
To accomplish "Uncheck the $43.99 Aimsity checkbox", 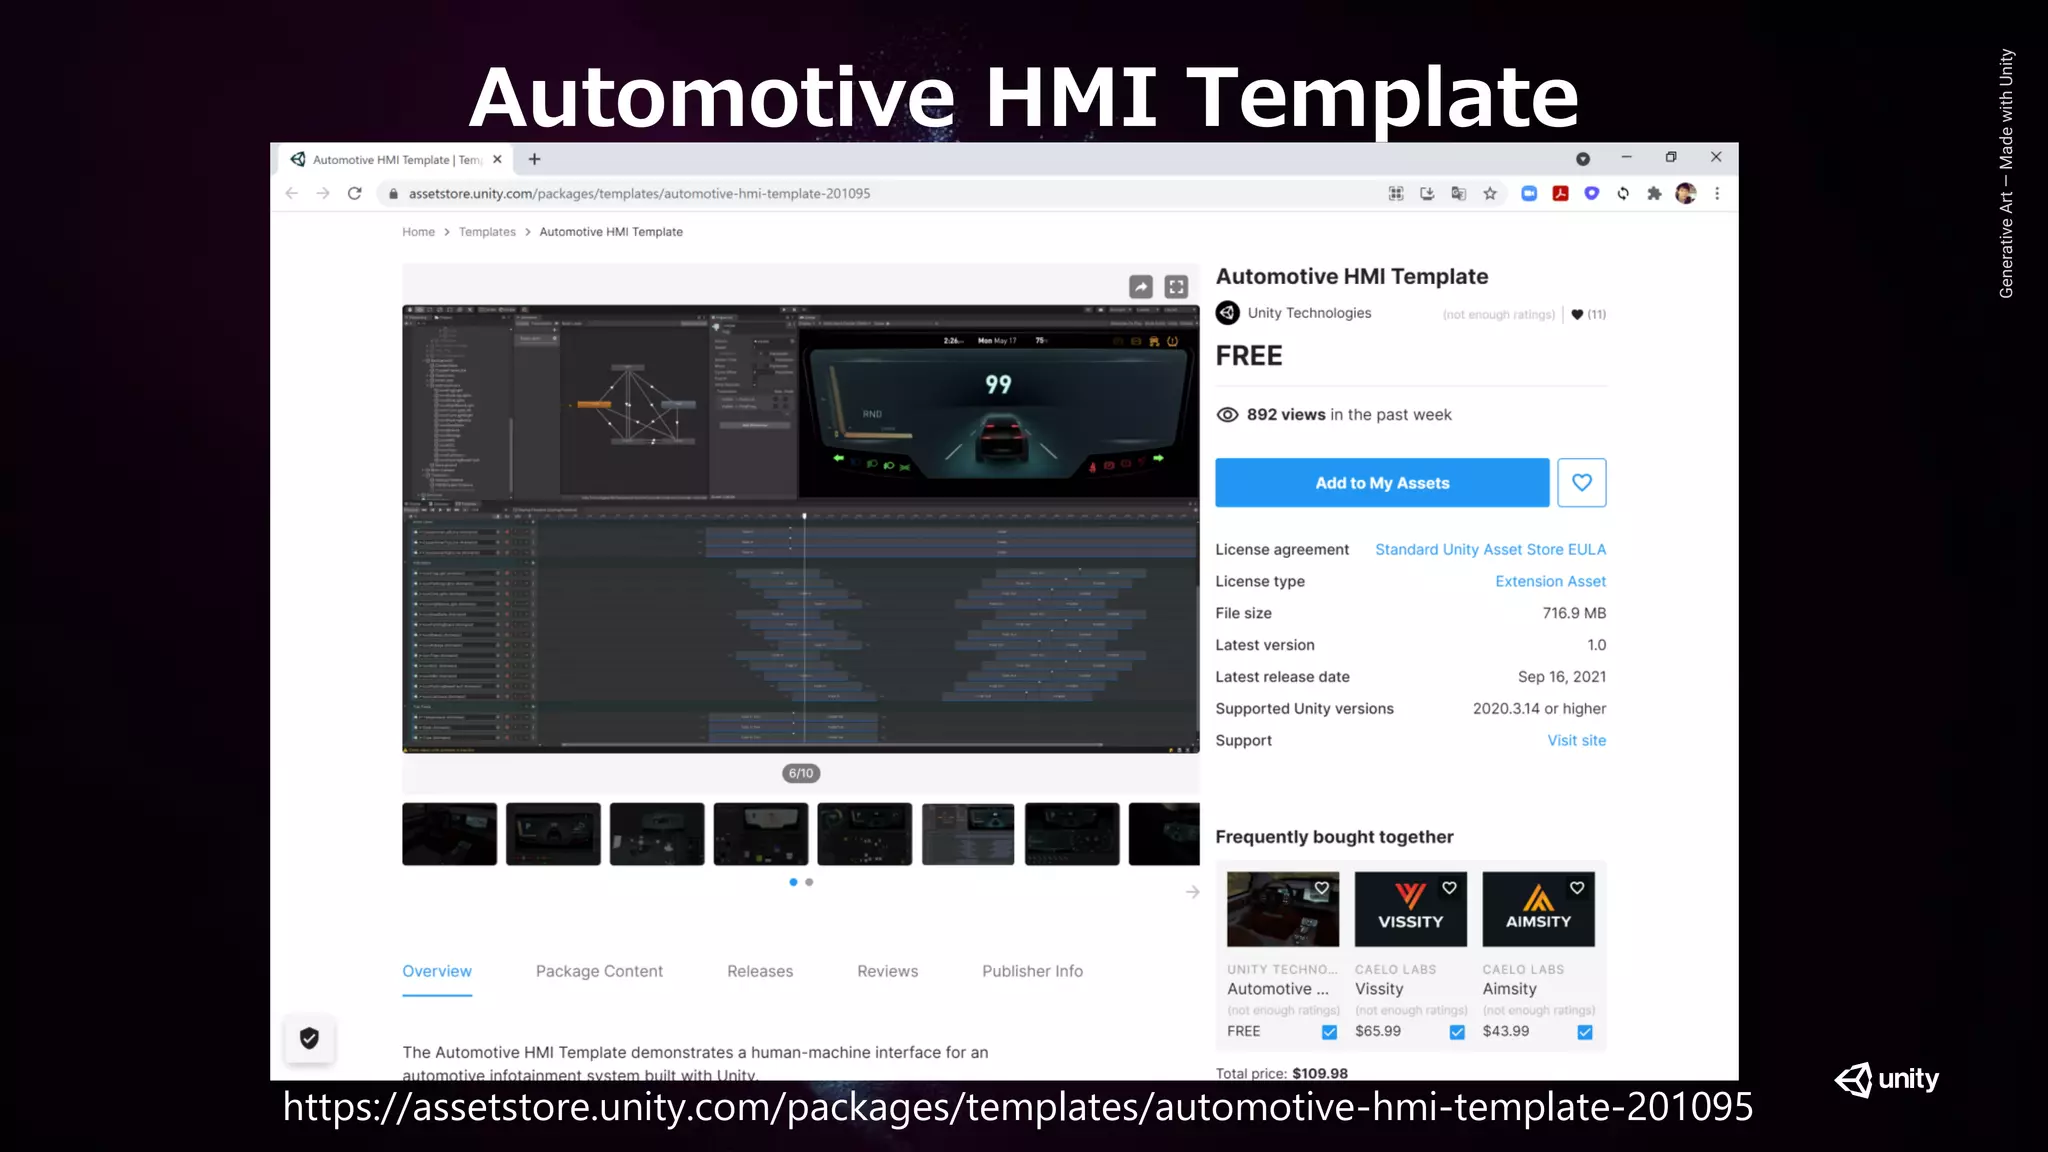I will (x=1585, y=1032).
